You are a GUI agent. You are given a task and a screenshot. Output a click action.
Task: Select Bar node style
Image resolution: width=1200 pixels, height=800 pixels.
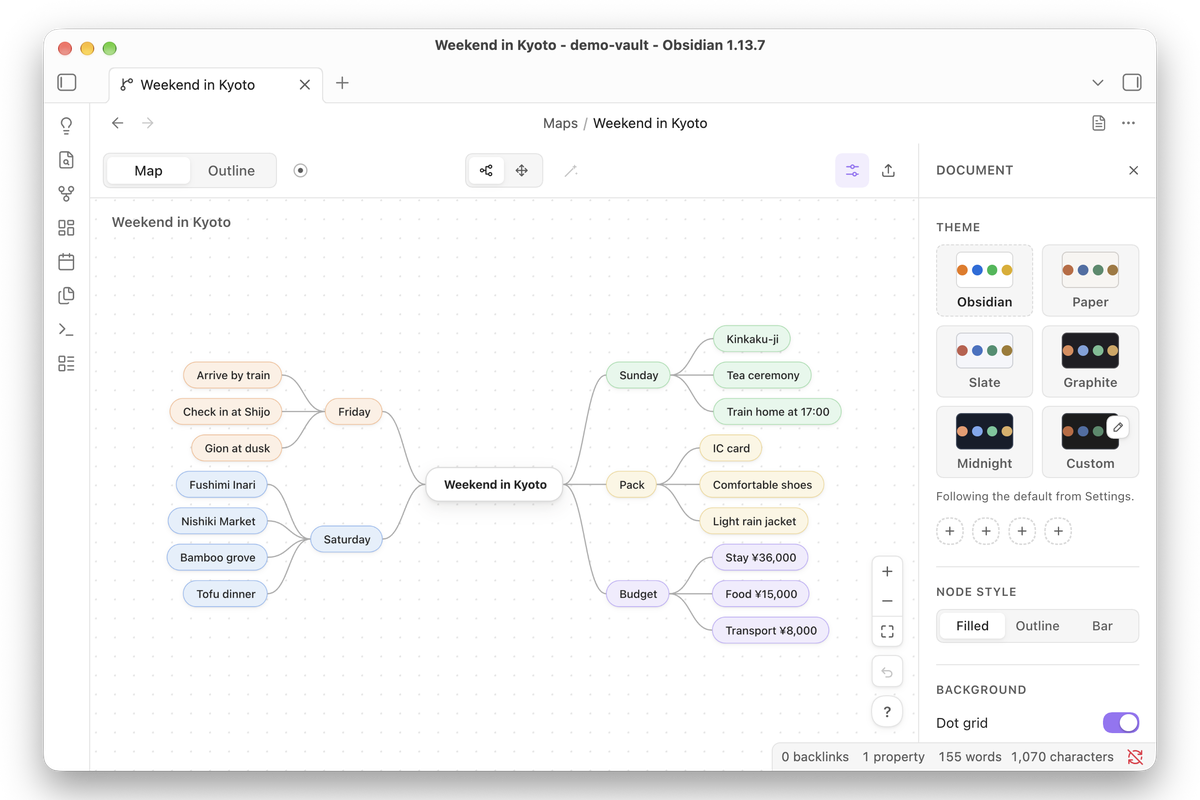pos(1102,626)
